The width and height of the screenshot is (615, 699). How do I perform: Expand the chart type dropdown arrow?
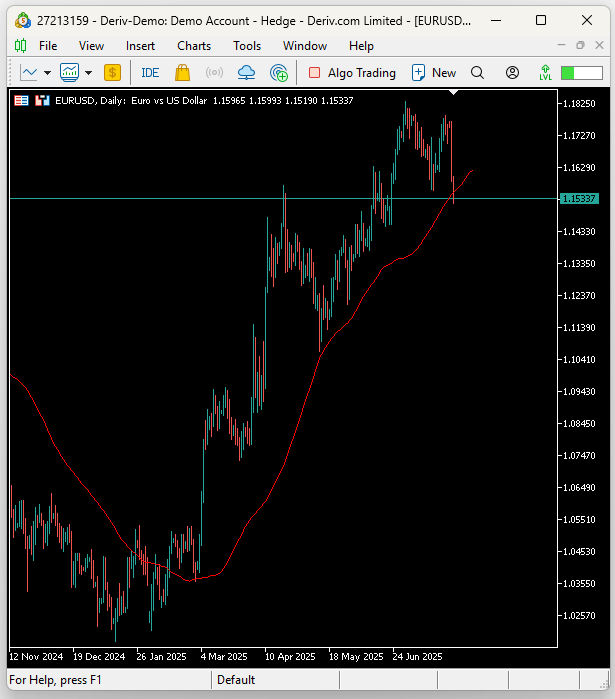click(x=47, y=73)
